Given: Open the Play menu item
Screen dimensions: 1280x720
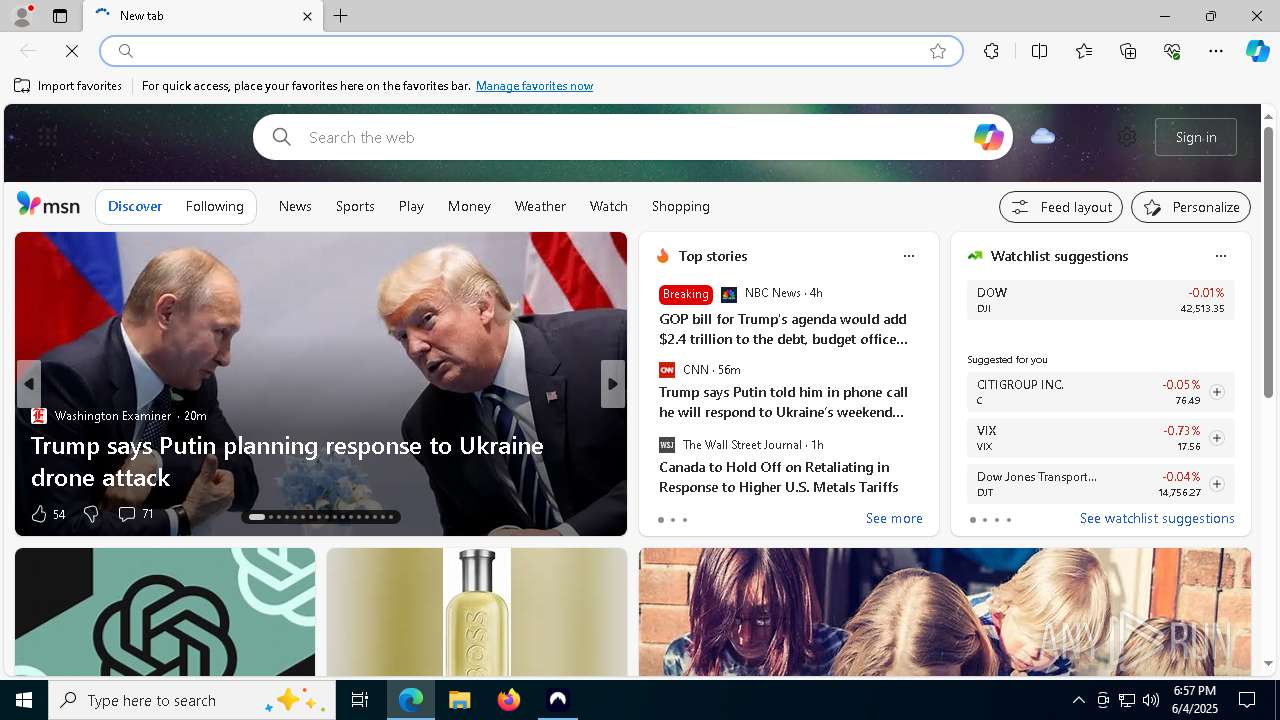Looking at the screenshot, I should 411,206.
